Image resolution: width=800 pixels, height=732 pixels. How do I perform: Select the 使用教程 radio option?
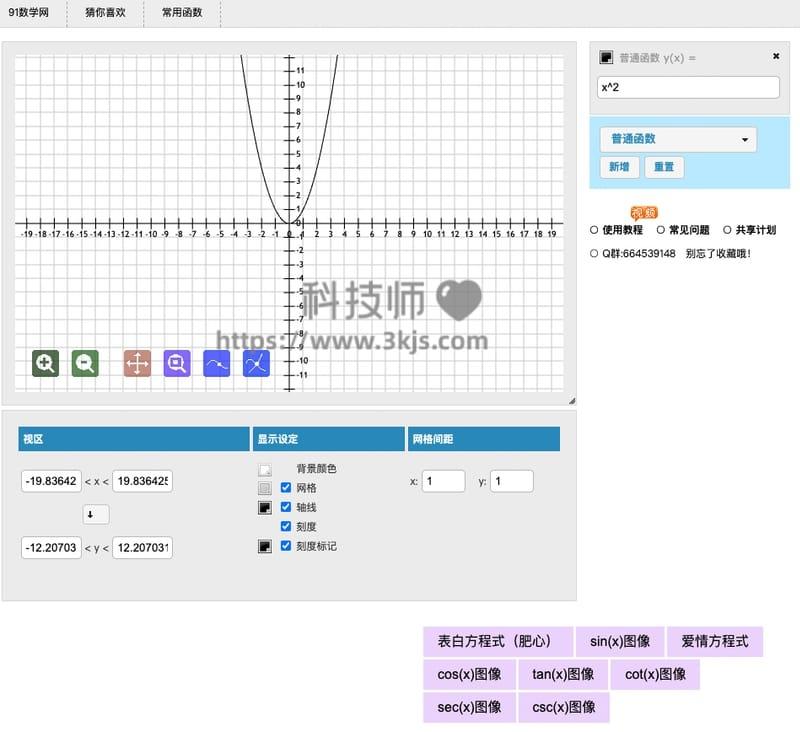click(594, 230)
